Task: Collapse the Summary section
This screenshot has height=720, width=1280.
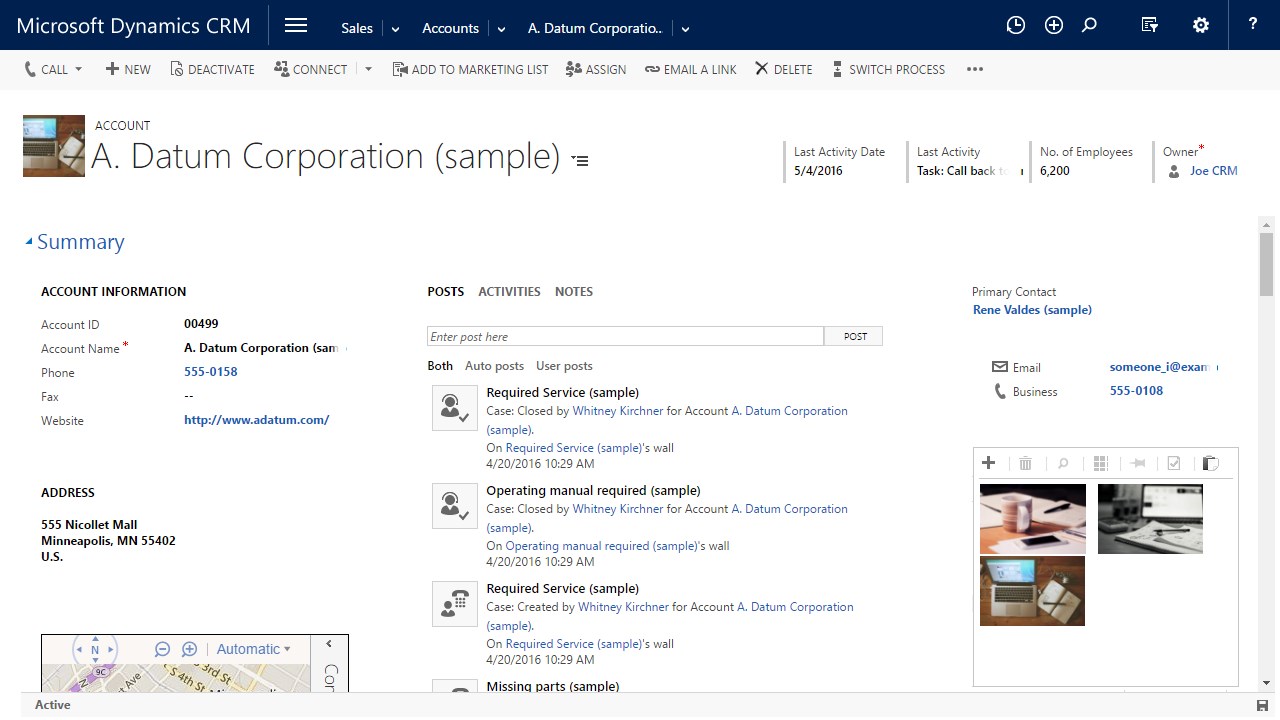Action: pos(29,242)
